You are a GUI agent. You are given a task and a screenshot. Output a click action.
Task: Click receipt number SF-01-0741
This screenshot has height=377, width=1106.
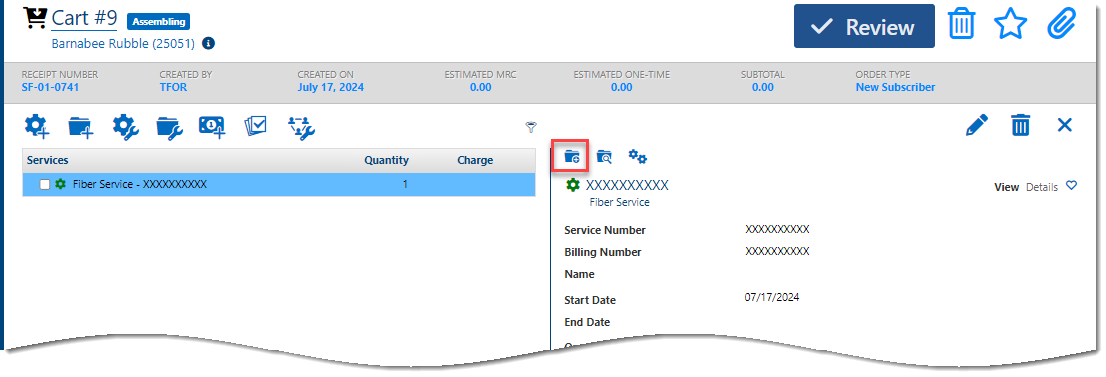pos(50,88)
